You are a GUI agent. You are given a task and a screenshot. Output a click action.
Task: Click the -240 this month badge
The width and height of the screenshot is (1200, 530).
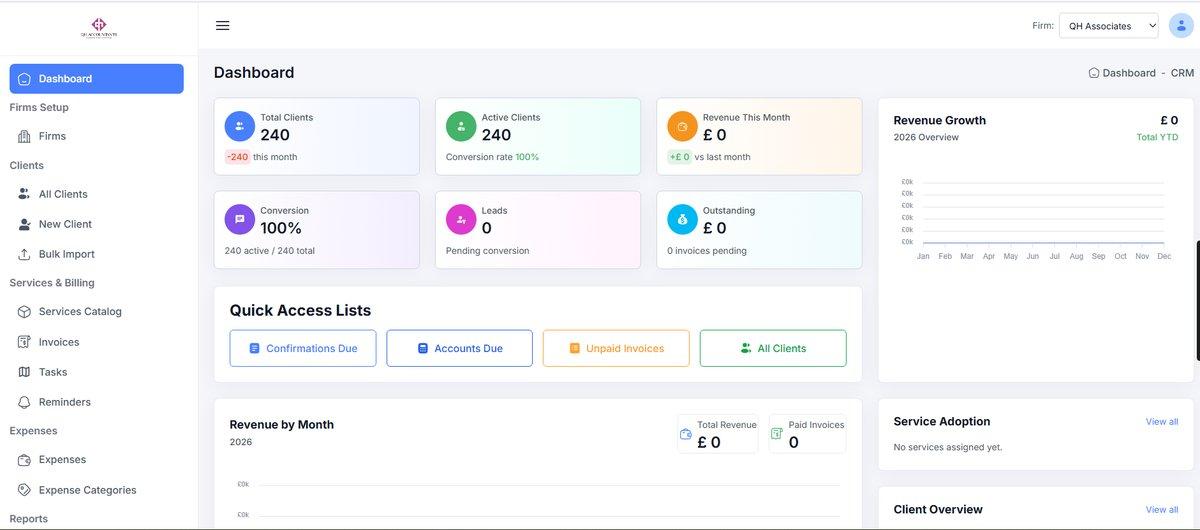pyautogui.click(x=237, y=157)
